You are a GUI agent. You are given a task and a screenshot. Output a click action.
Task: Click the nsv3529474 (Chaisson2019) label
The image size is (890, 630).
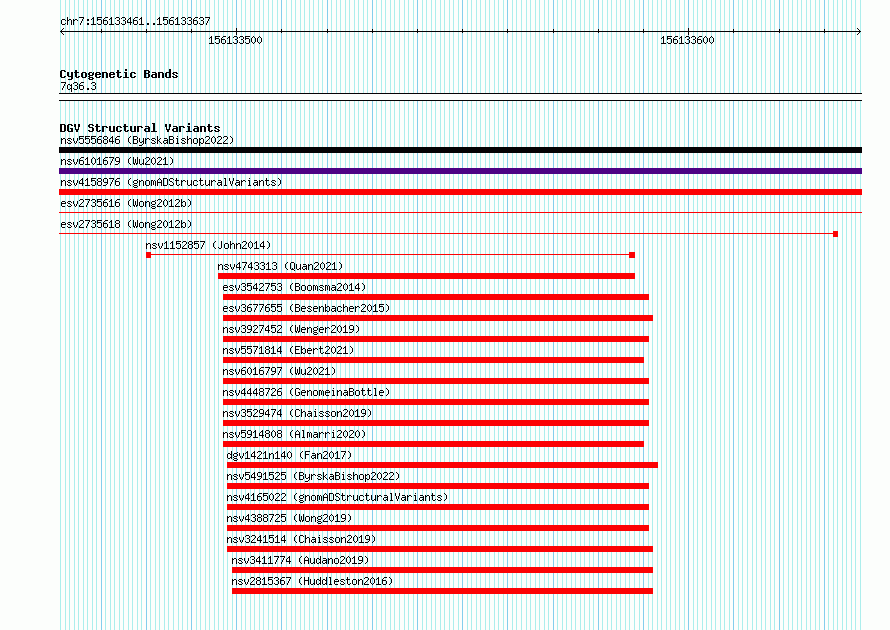297,413
